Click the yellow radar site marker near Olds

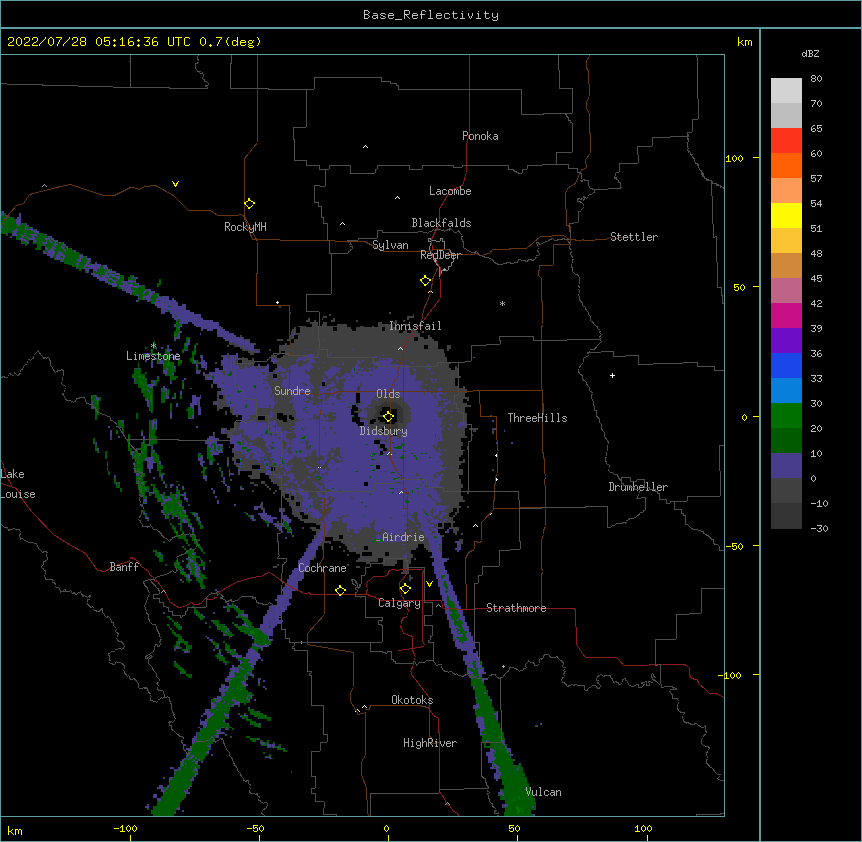click(388, 417)
